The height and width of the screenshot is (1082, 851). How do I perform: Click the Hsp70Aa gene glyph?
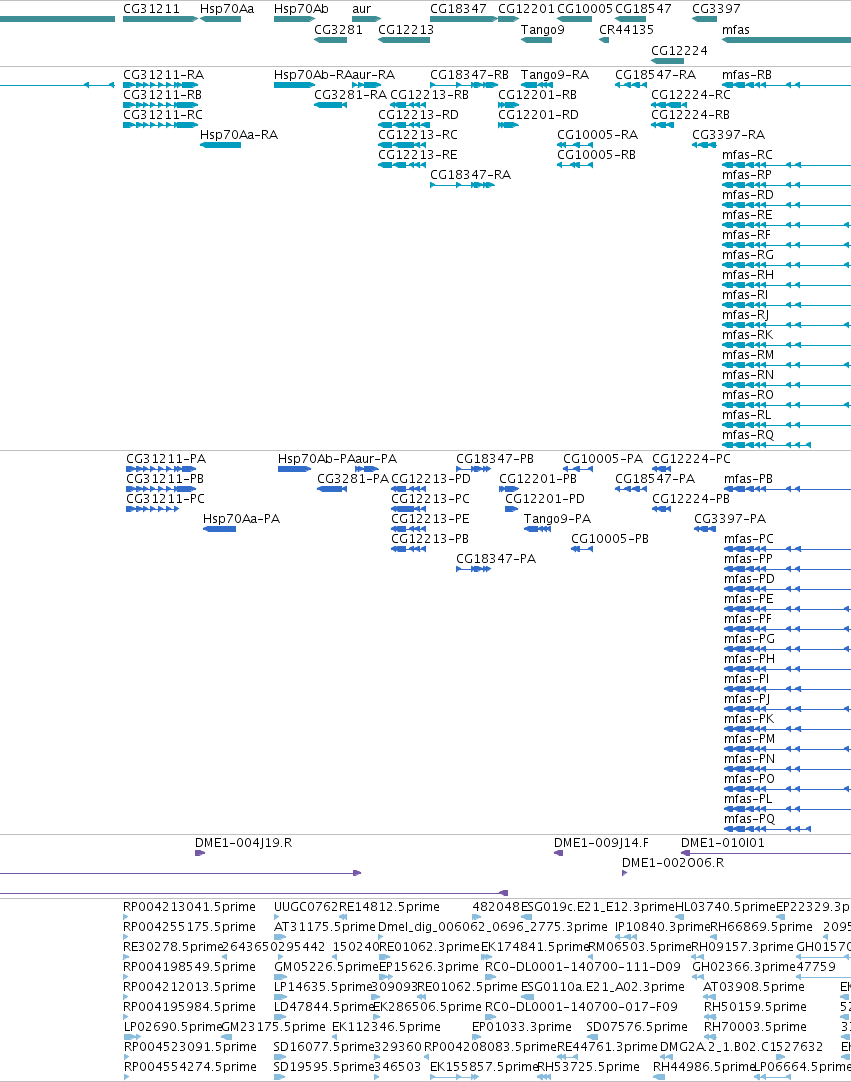(x=220, y=19)
